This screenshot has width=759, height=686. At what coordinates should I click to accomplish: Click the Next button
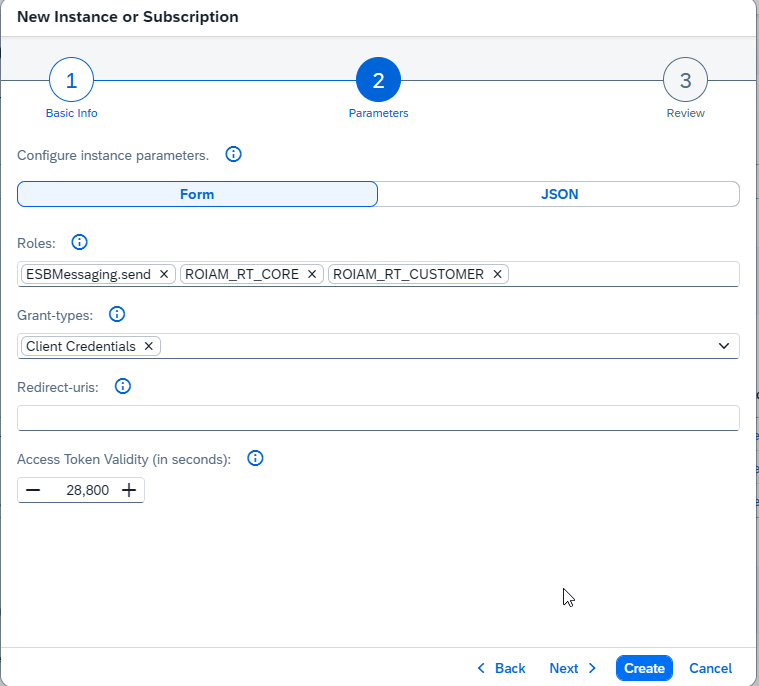pos(573,668)
